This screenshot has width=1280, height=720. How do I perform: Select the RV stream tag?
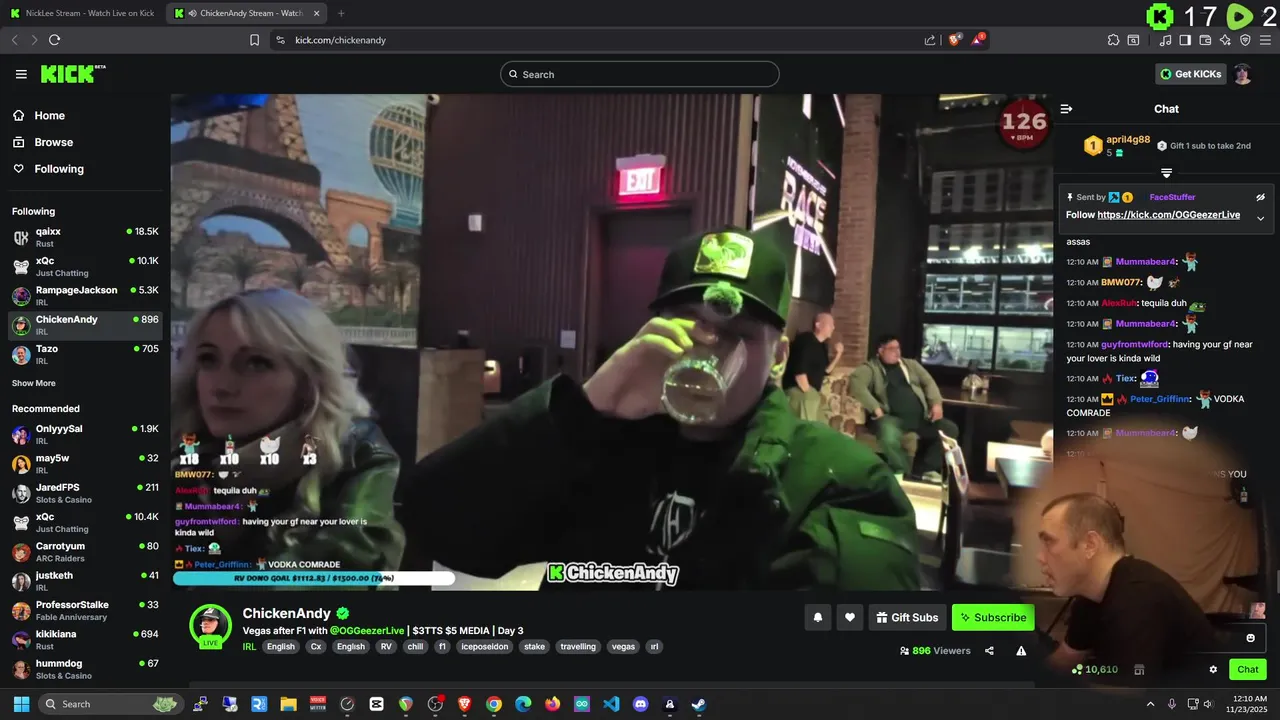[386, 647]
